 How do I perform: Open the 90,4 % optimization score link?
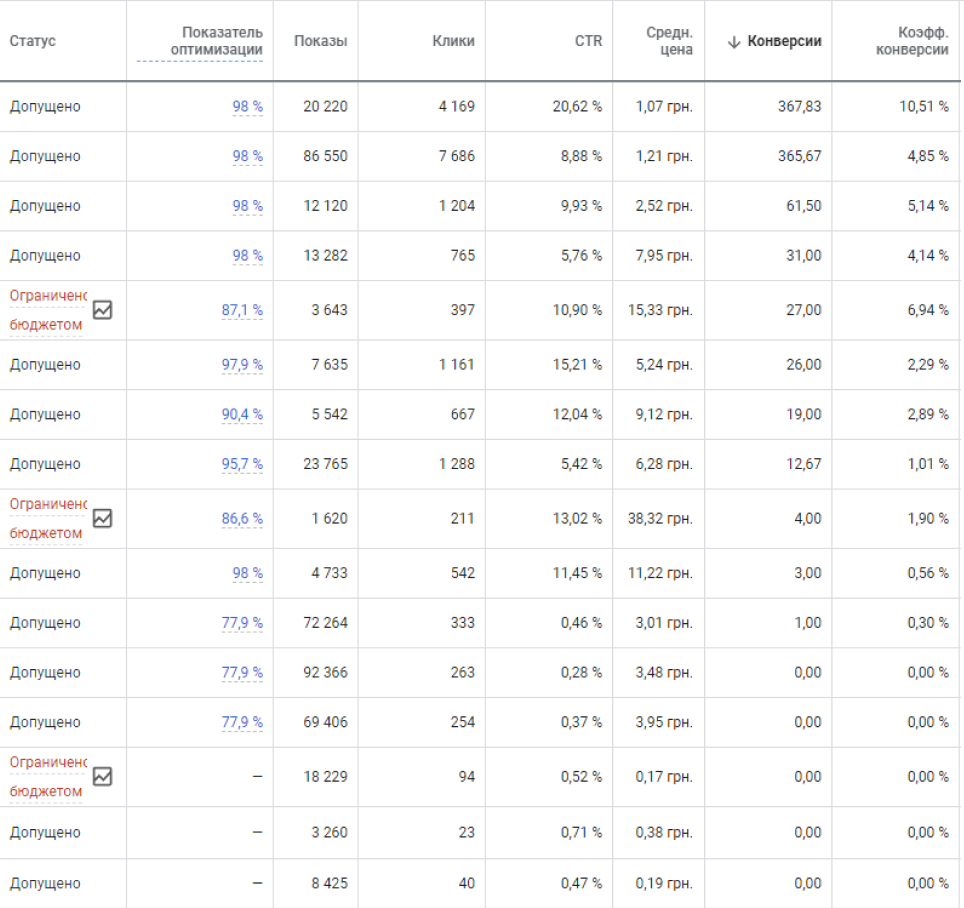[242, 414]
